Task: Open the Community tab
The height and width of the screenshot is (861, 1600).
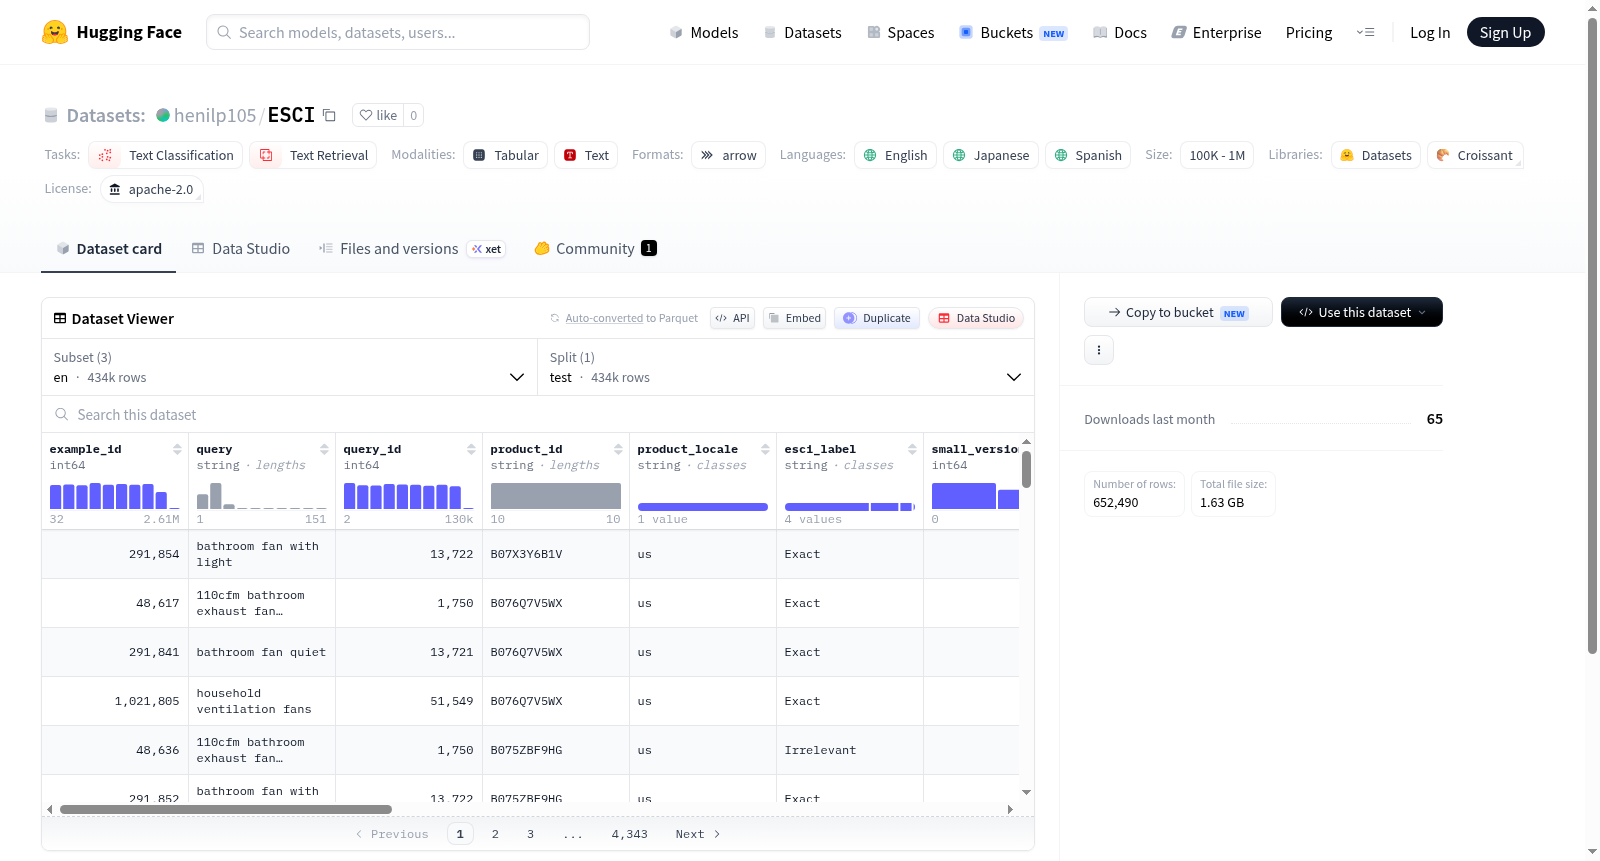Action: pos(595,248)
